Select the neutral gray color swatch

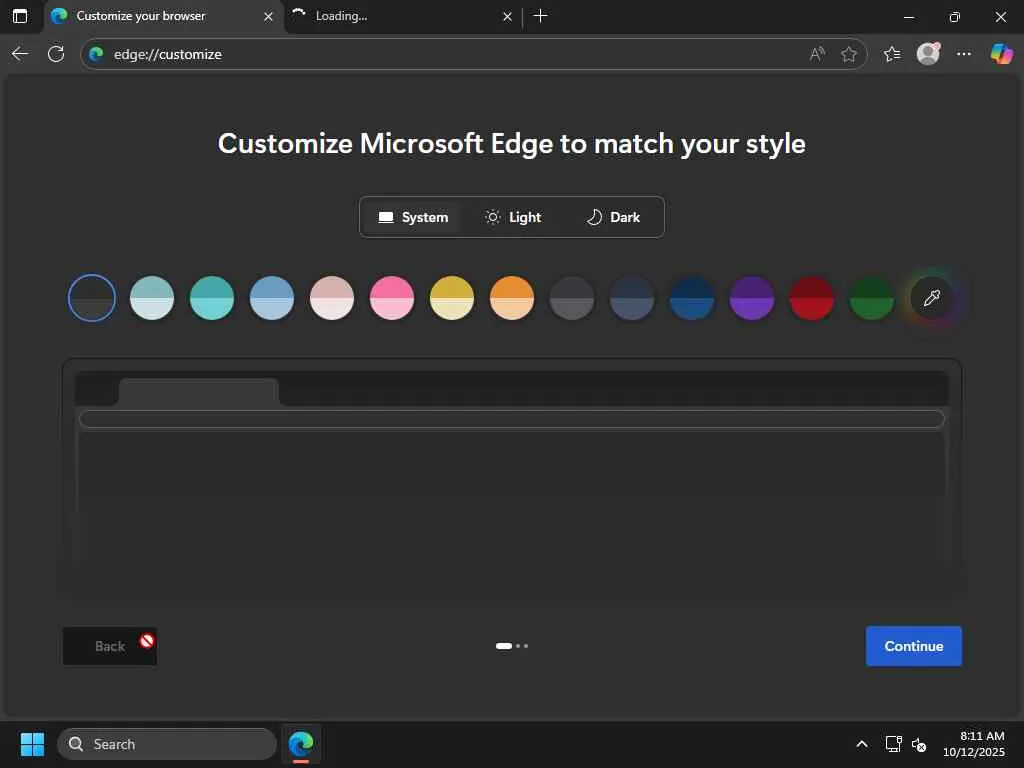pos(572,298)
